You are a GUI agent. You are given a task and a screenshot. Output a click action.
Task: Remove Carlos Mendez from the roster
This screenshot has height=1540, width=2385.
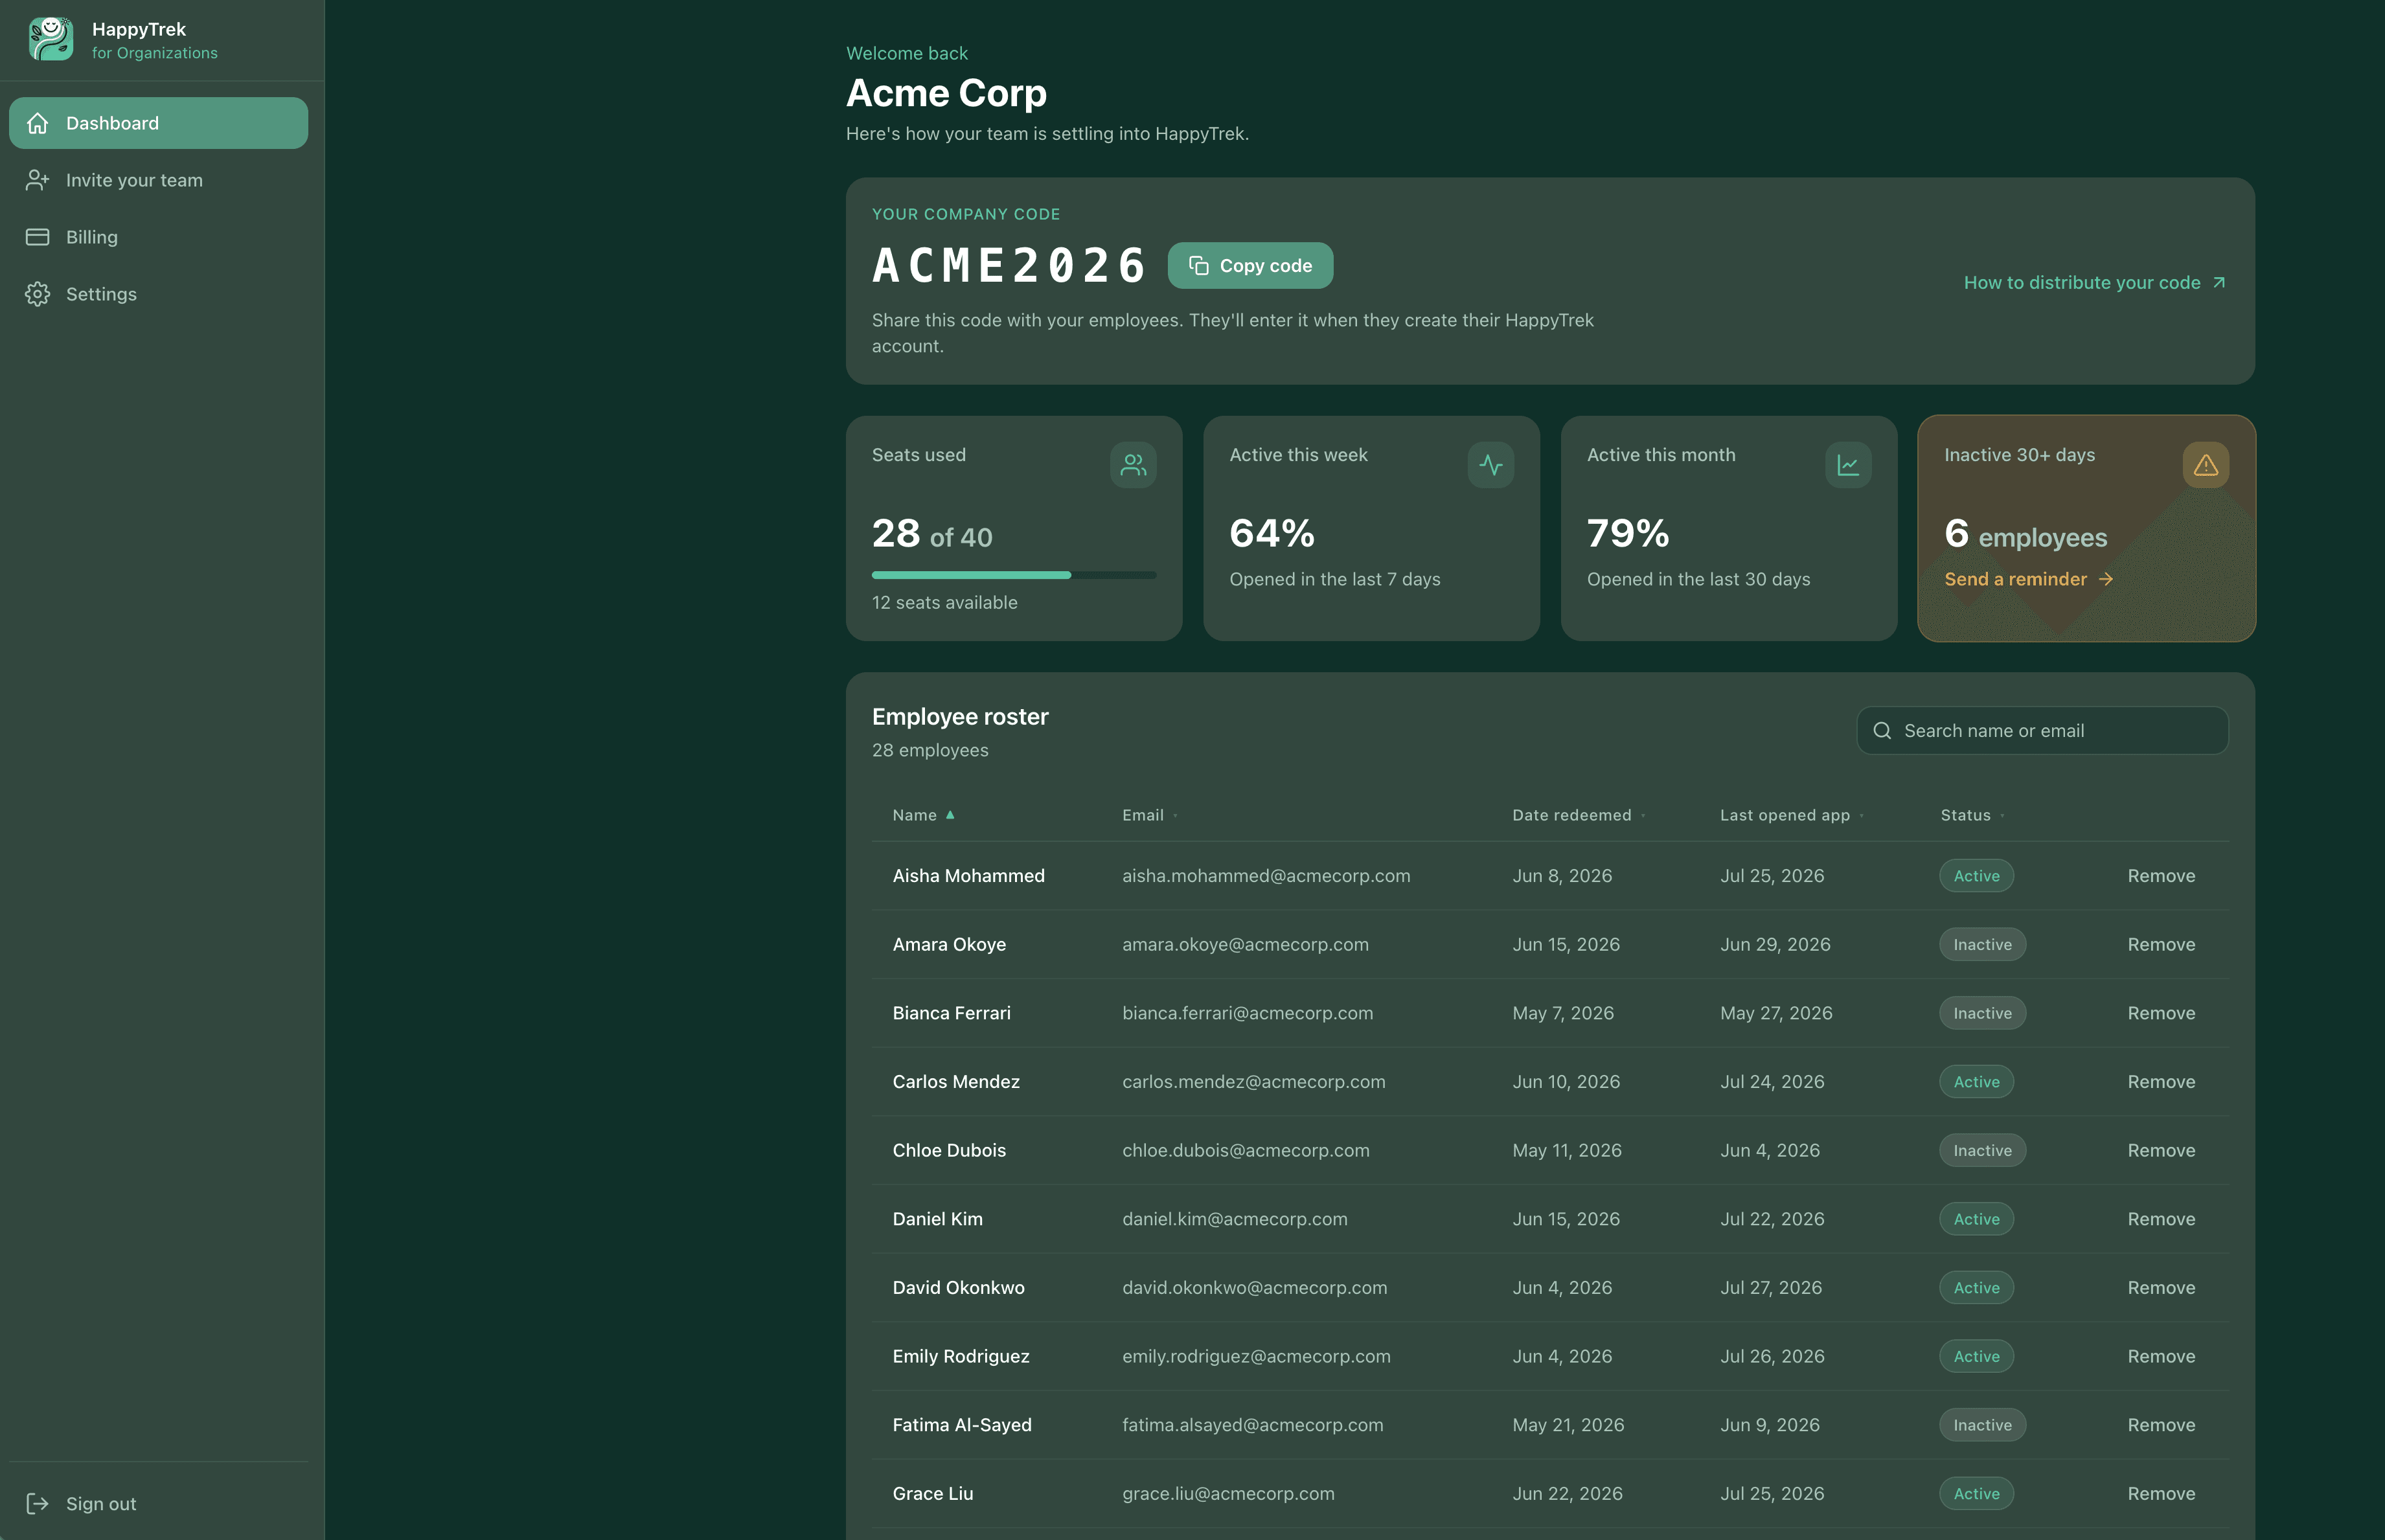2161,1082
